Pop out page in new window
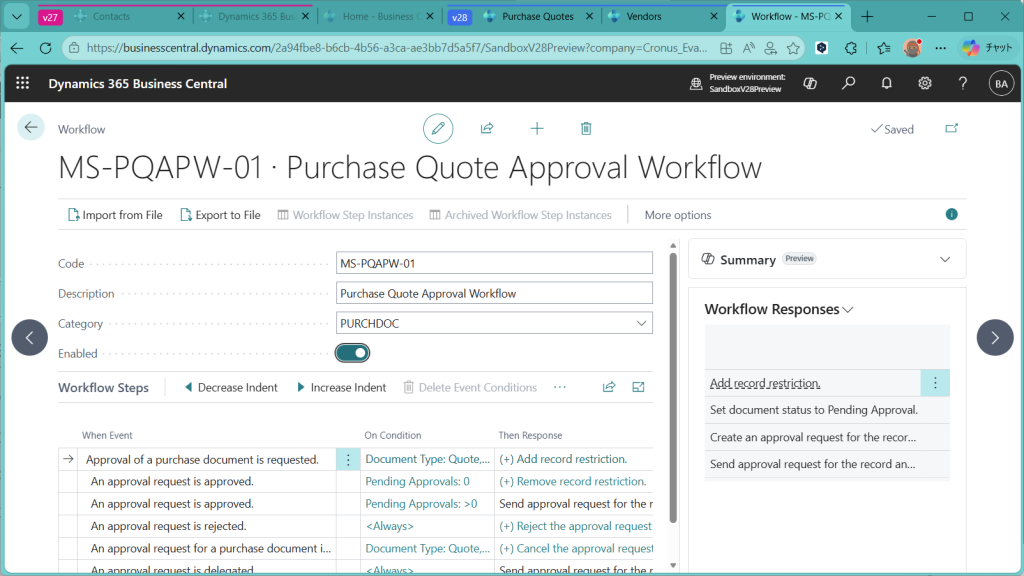Image resolution: width=1024 pixels, height=576 pixels. [x=950, y=129]
